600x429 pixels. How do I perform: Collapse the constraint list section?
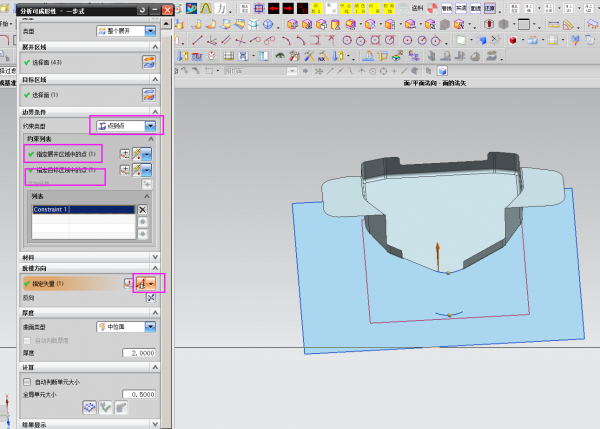pyautogui.click(x=151, y=139)
